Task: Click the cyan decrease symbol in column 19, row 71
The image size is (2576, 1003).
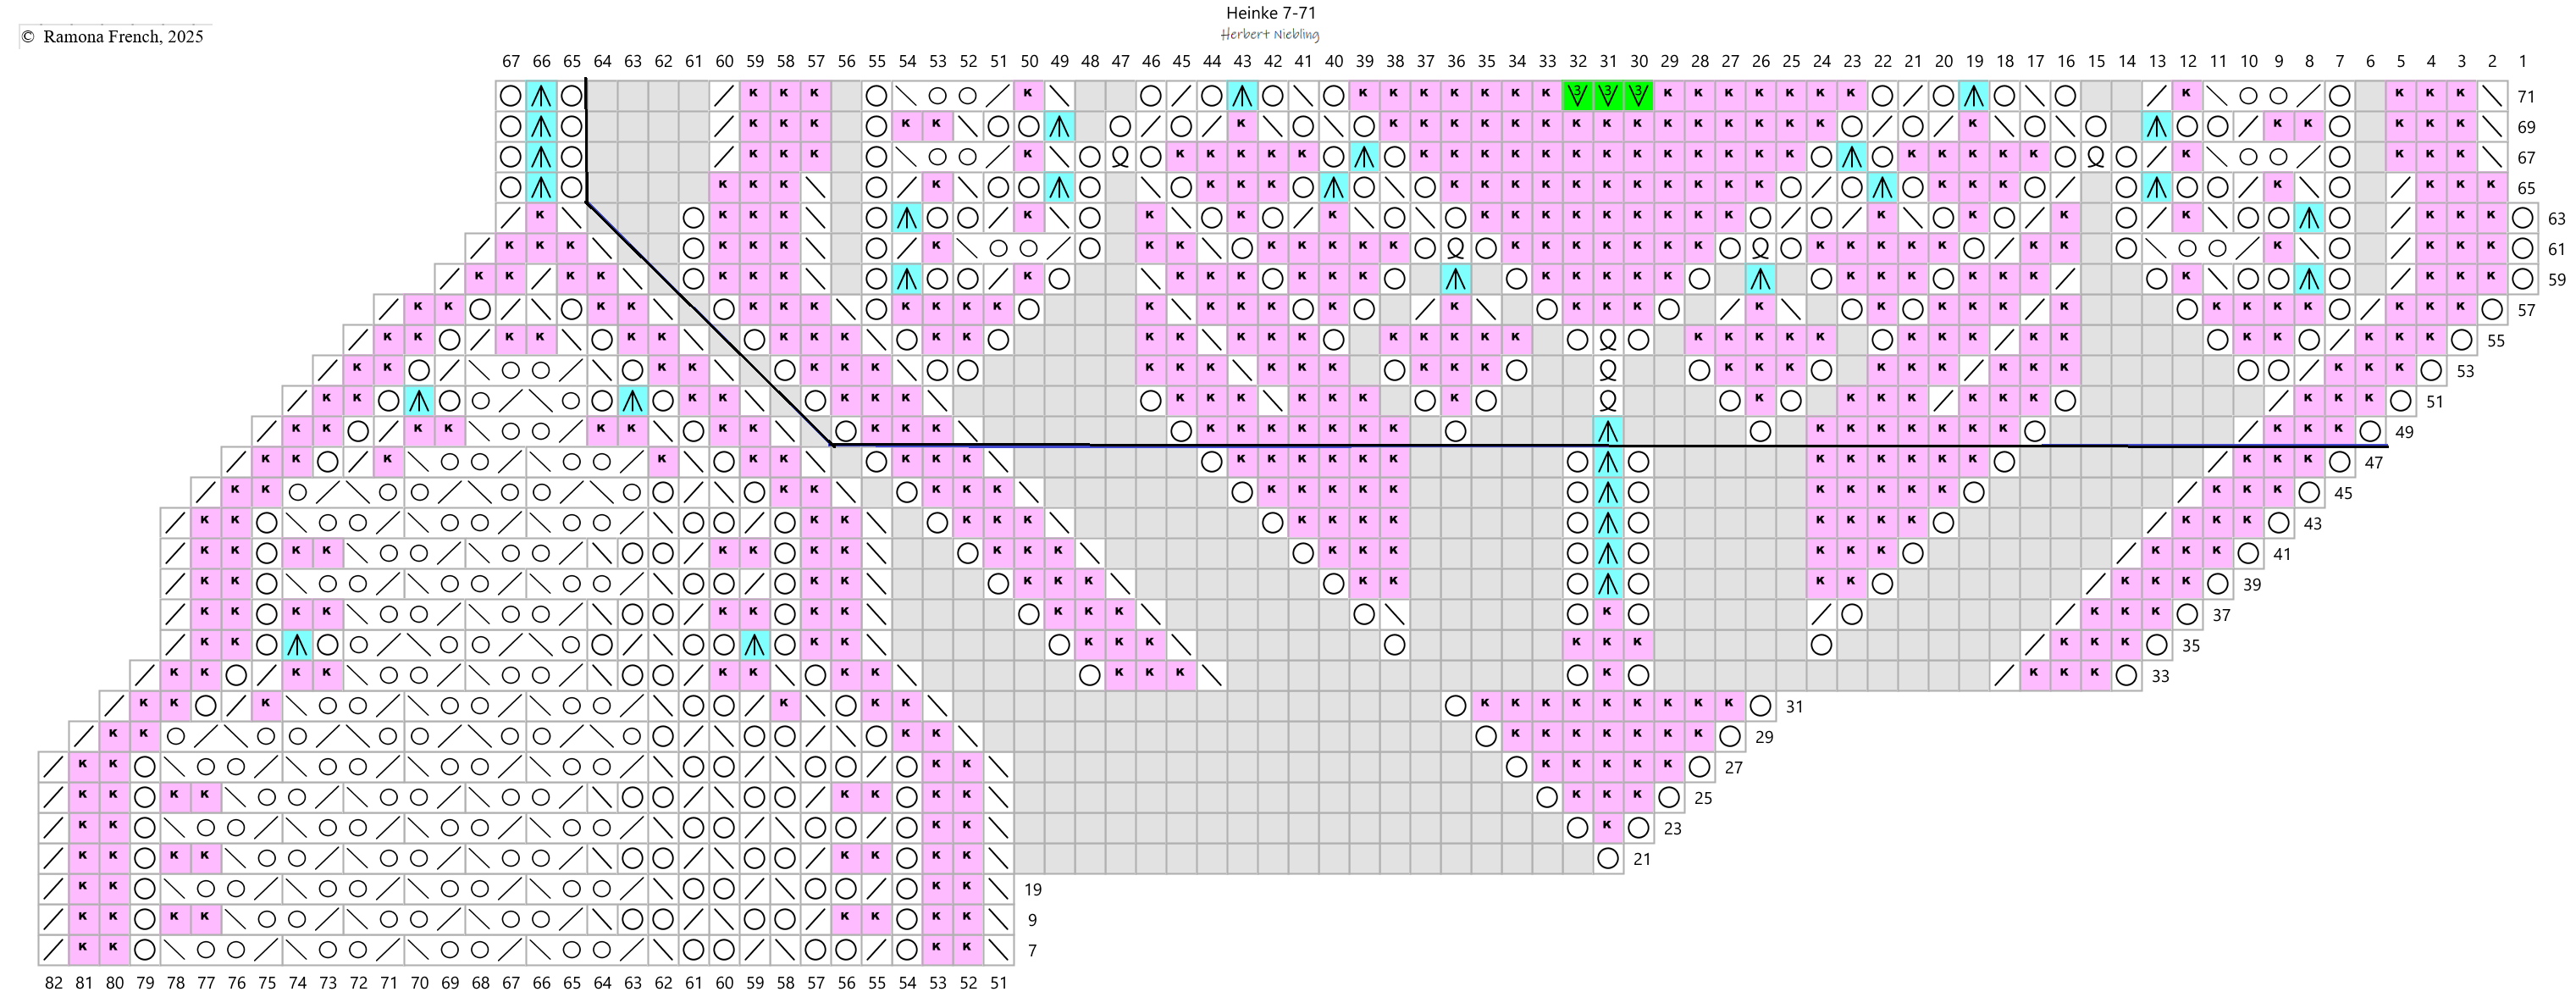Action: 1973,96
